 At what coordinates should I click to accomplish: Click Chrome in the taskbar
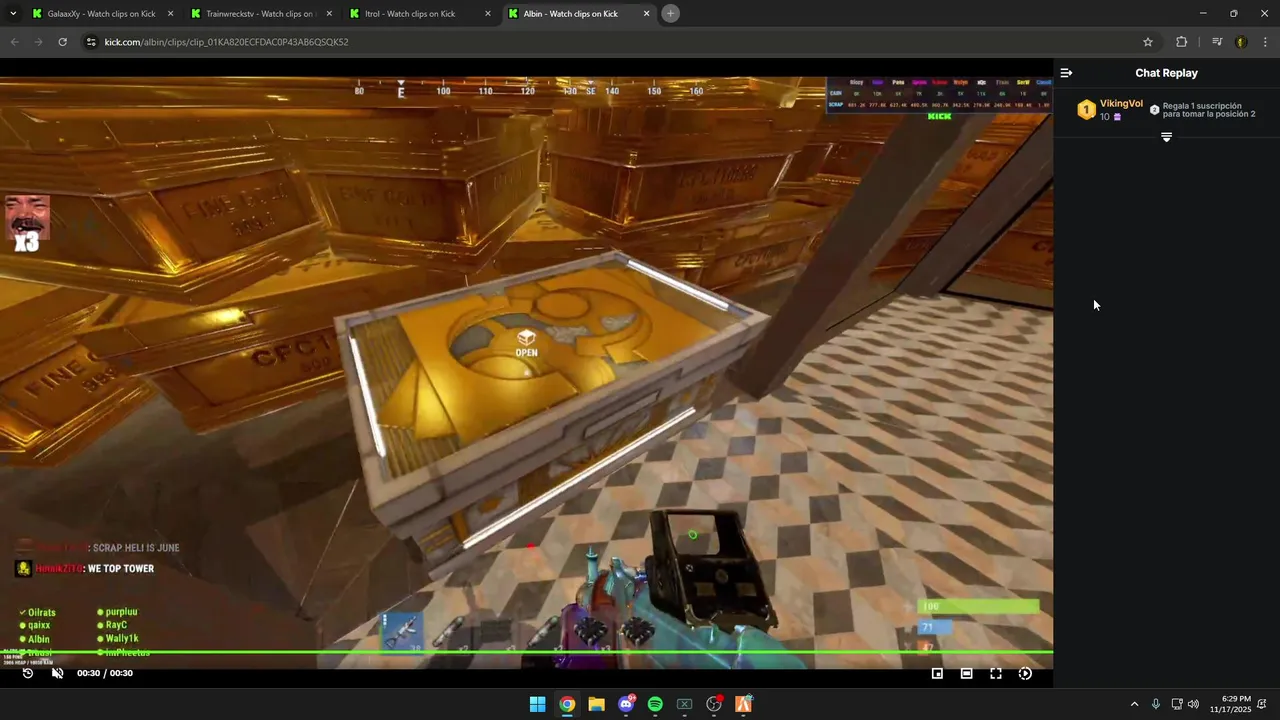(567, 704)
